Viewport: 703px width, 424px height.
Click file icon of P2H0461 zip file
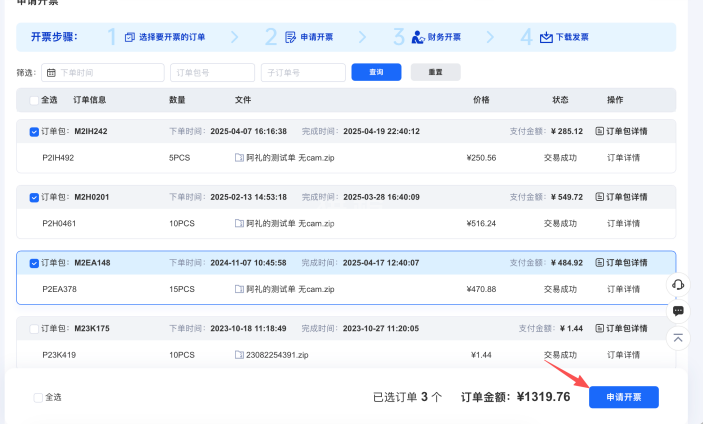point(239,223)
